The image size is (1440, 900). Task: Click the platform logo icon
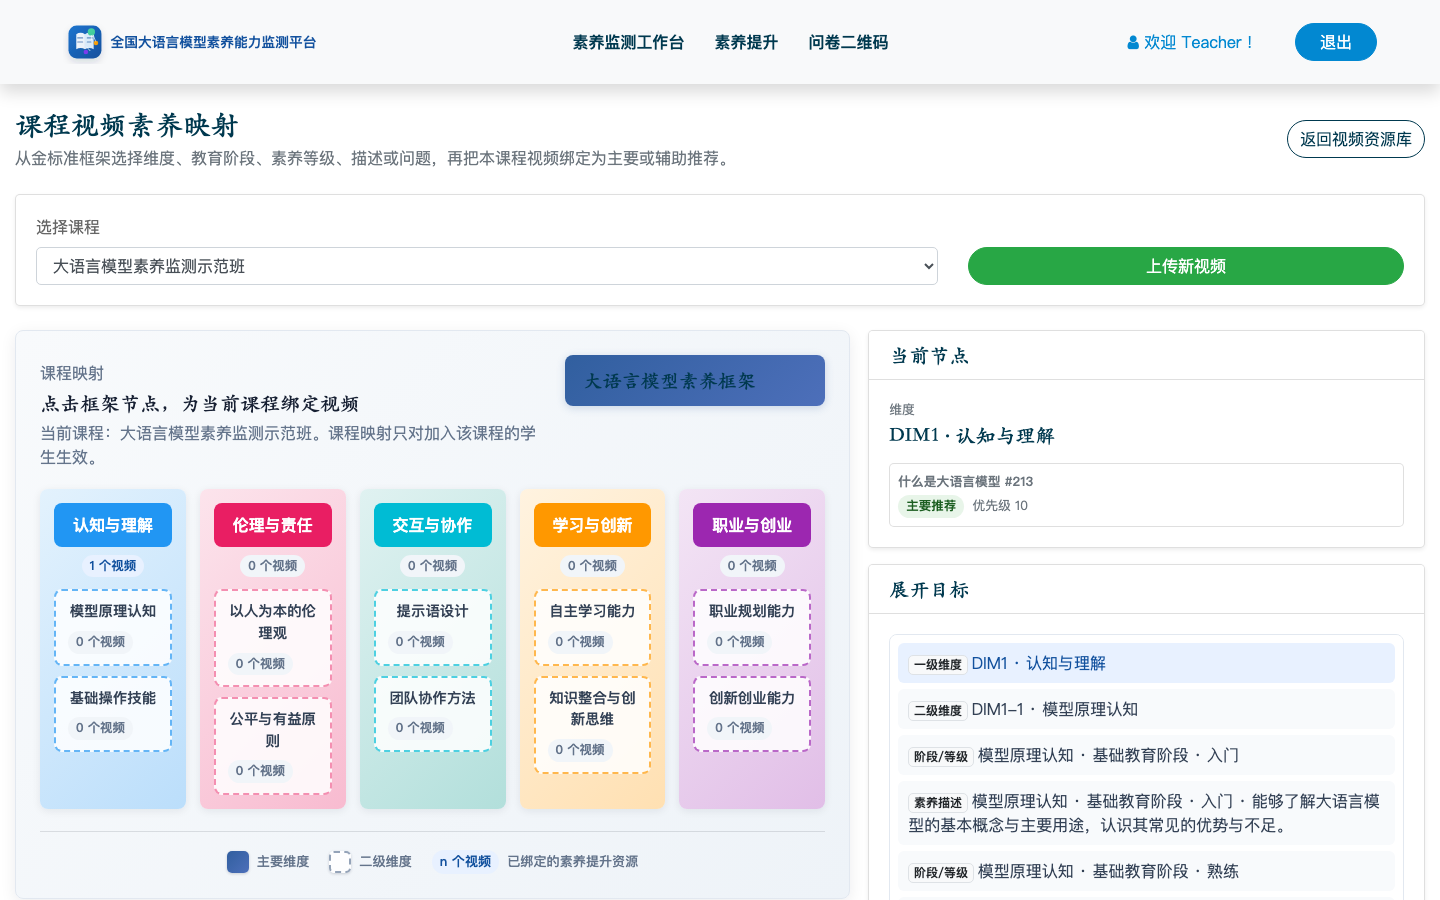click(x=85, y=42)
